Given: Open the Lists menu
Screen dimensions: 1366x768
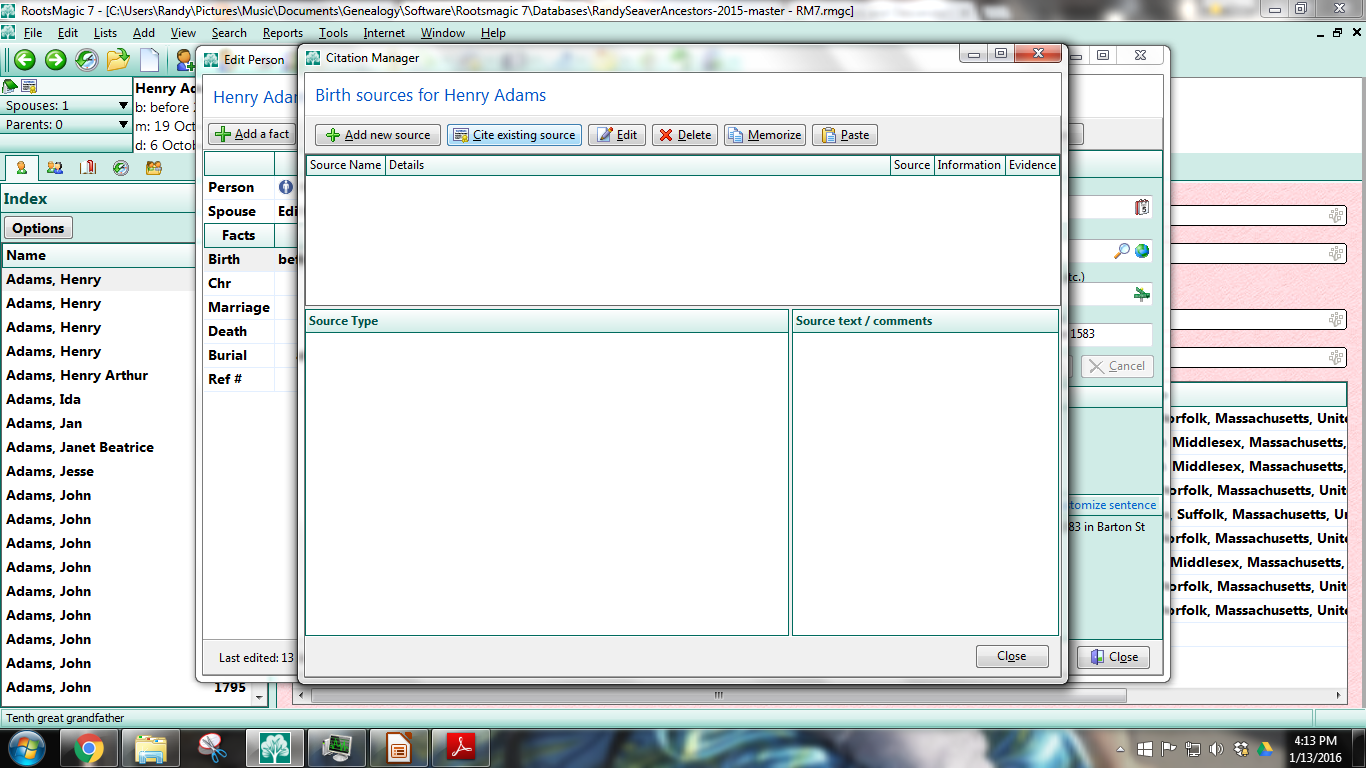Looking at the screenshot, I should (105, 33).
